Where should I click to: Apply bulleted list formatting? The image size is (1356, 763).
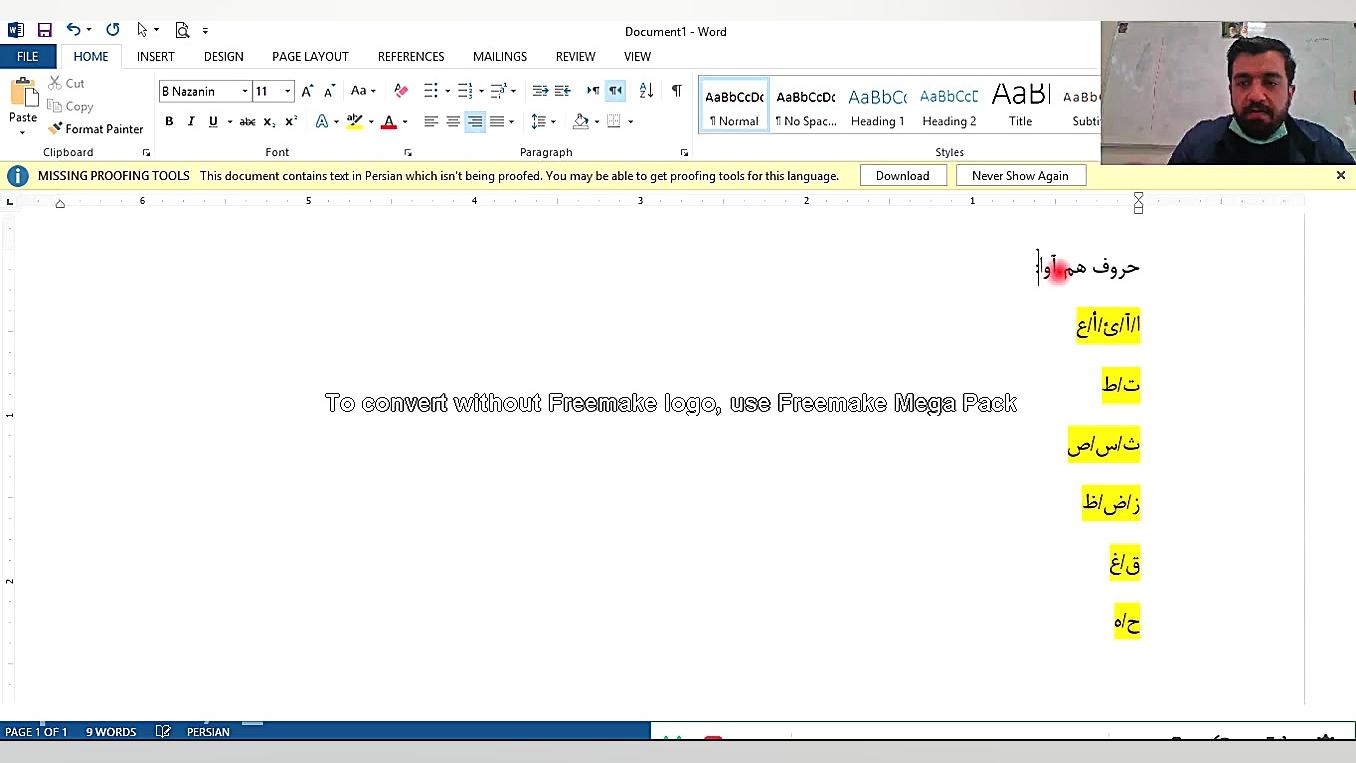431,91
